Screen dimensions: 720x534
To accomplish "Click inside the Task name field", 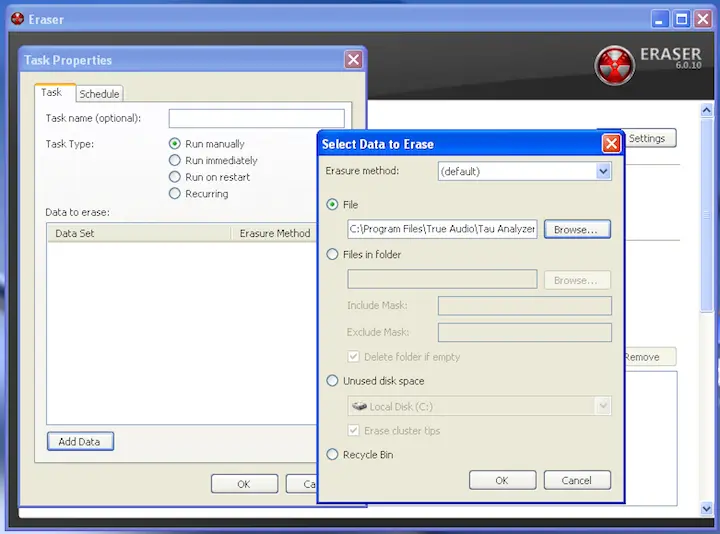I will [x=256, y=118].
